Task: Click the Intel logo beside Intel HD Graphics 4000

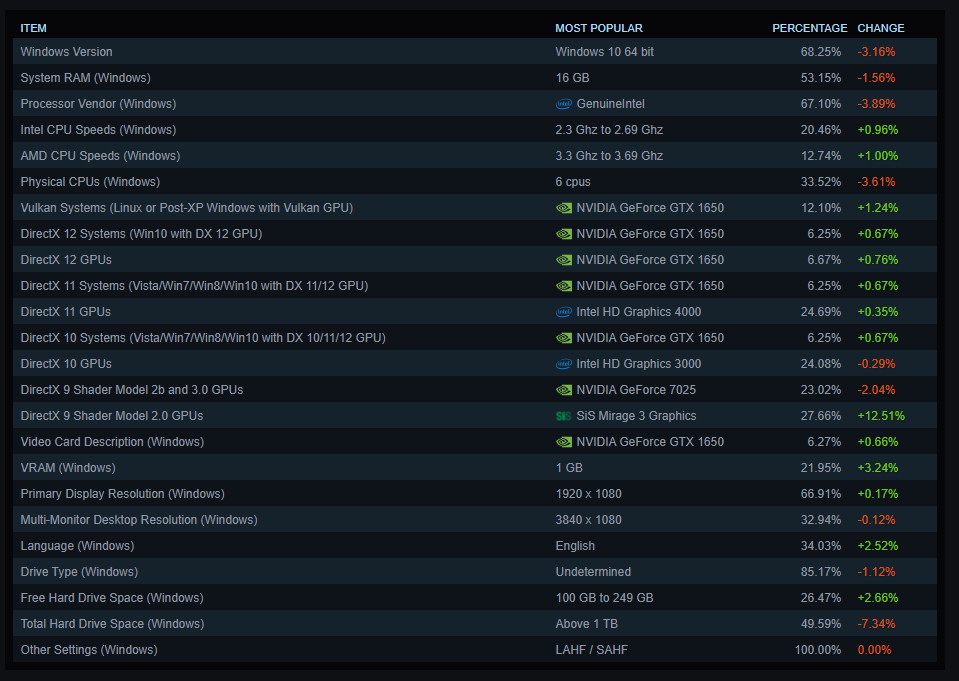Action: click(x=564, y=312)
